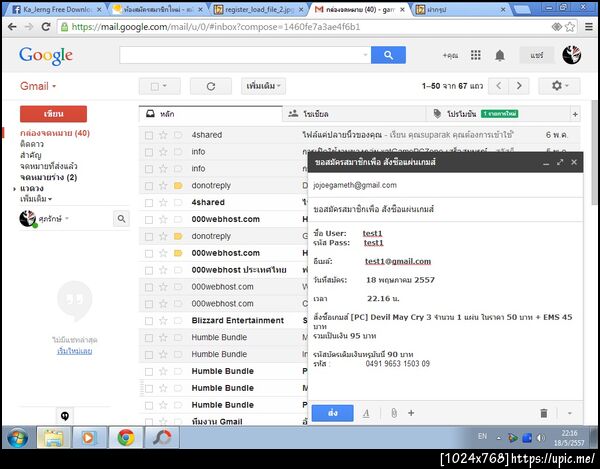
Task: Switch to the โซเชียล social tab
Action: (354, 114)
